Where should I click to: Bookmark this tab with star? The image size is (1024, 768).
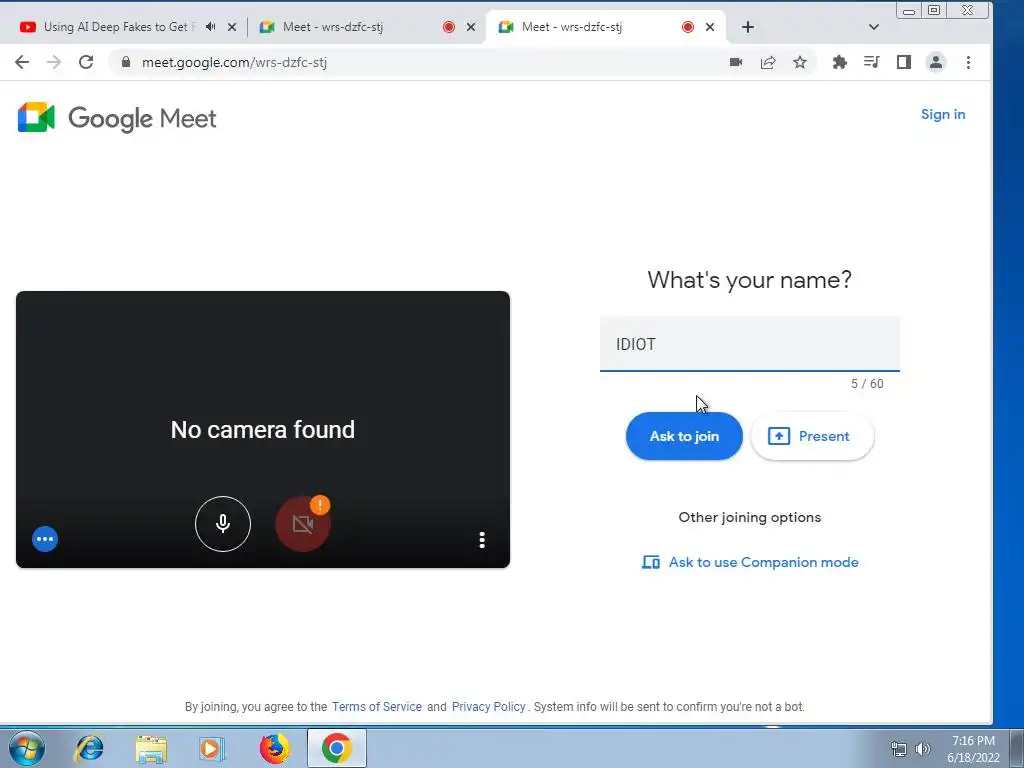click(800, 62)
